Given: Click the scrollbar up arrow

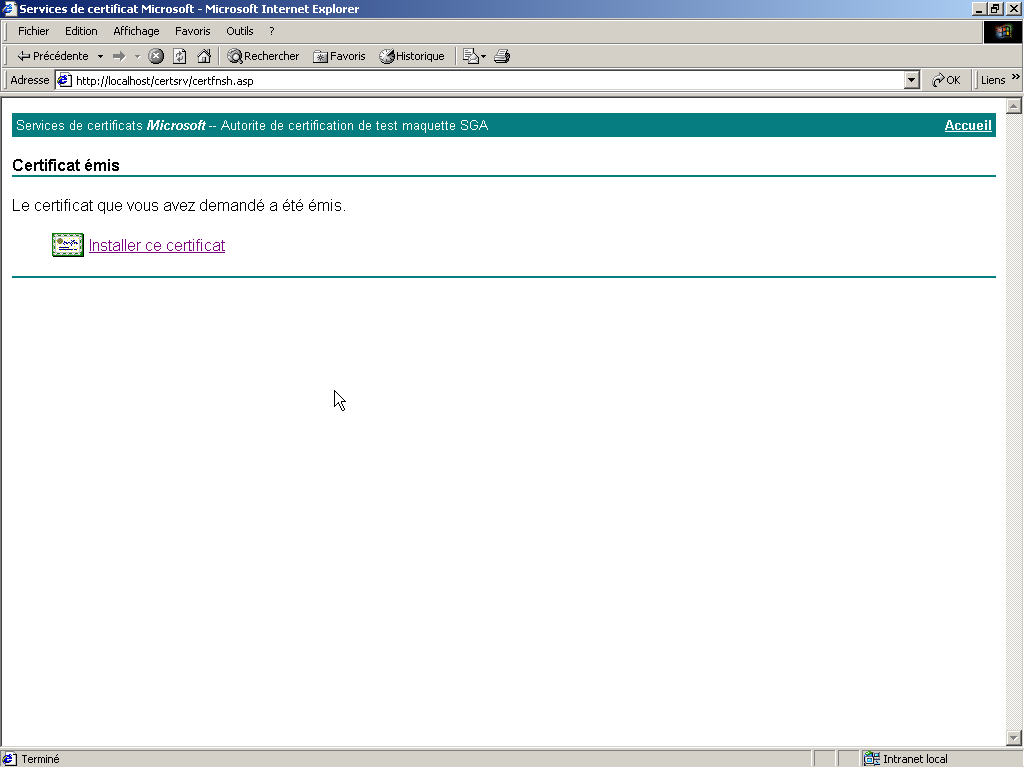Looking at the screenshot, I should pos(1014,106).
